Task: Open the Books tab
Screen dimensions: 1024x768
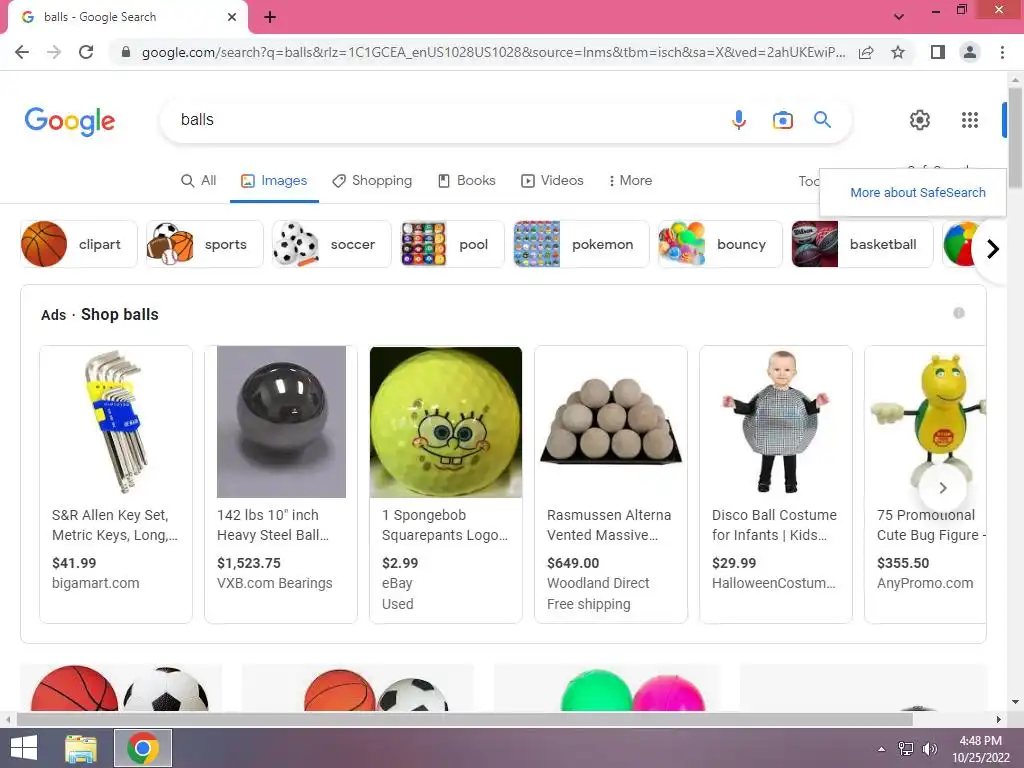Action: coord(466,181)
